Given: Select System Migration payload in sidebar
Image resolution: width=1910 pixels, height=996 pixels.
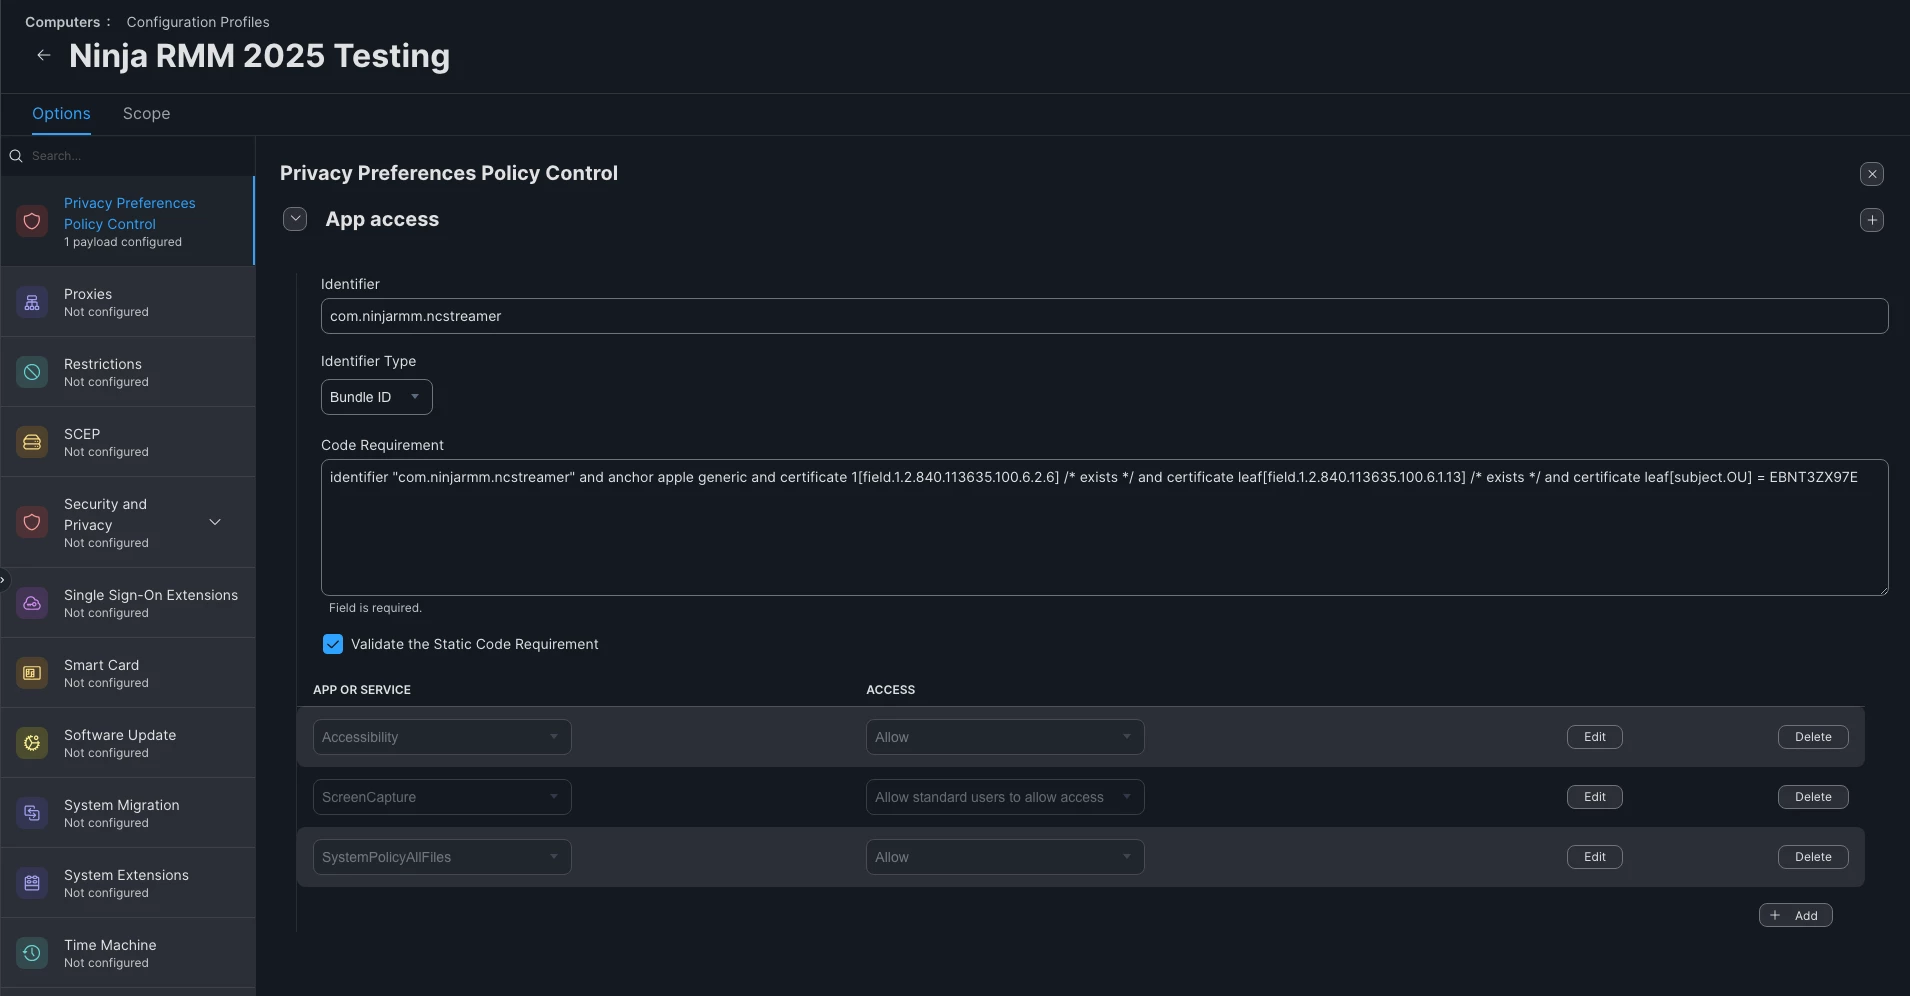Looking at the screenshot, I should click(x=128, y=813).
